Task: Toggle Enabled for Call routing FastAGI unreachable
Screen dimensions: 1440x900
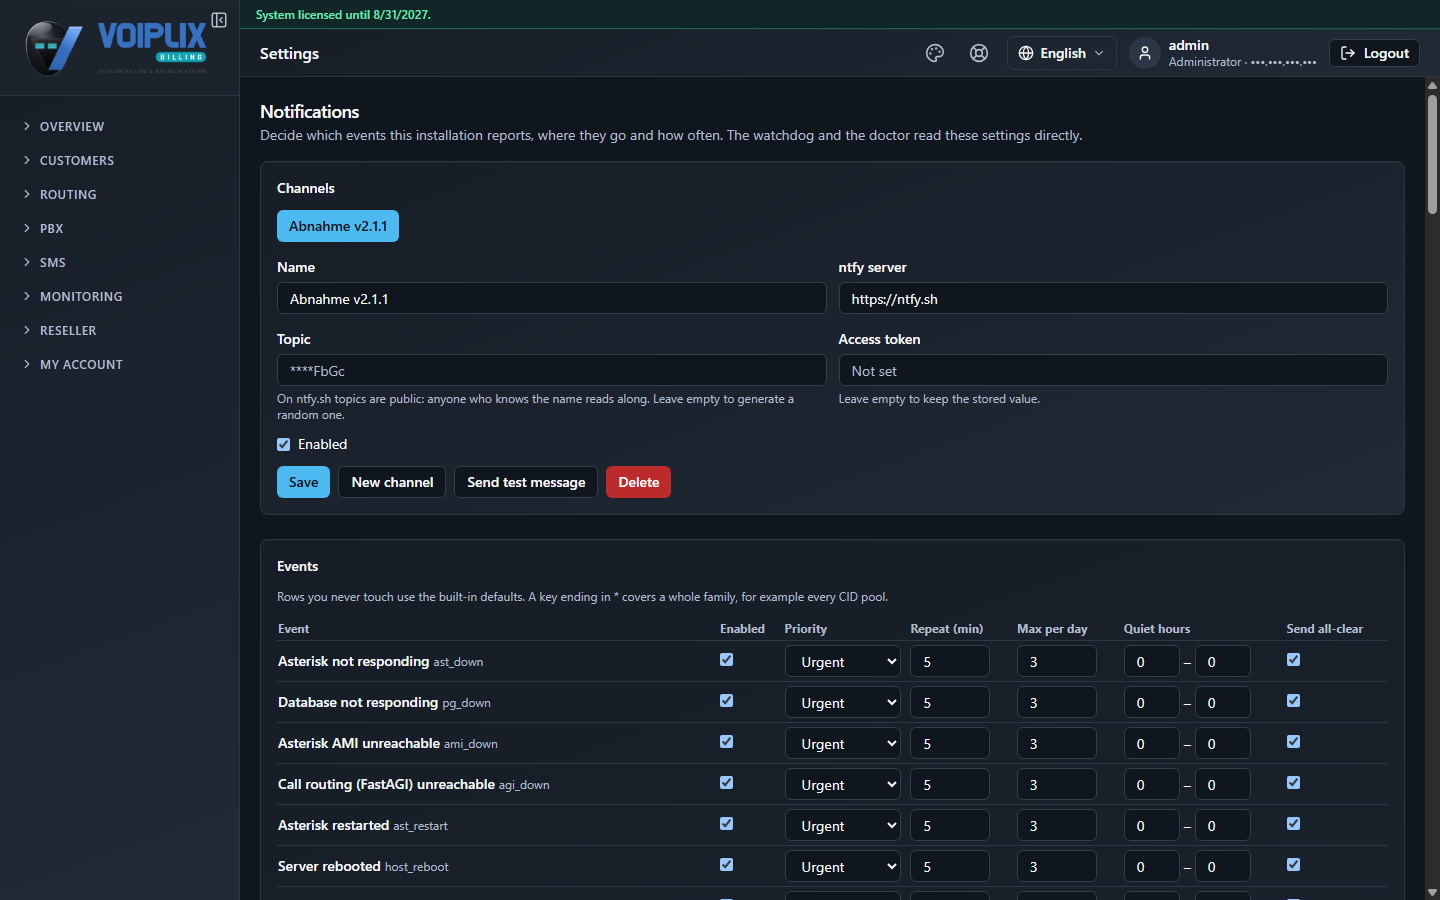Action: tap(727, 783)
